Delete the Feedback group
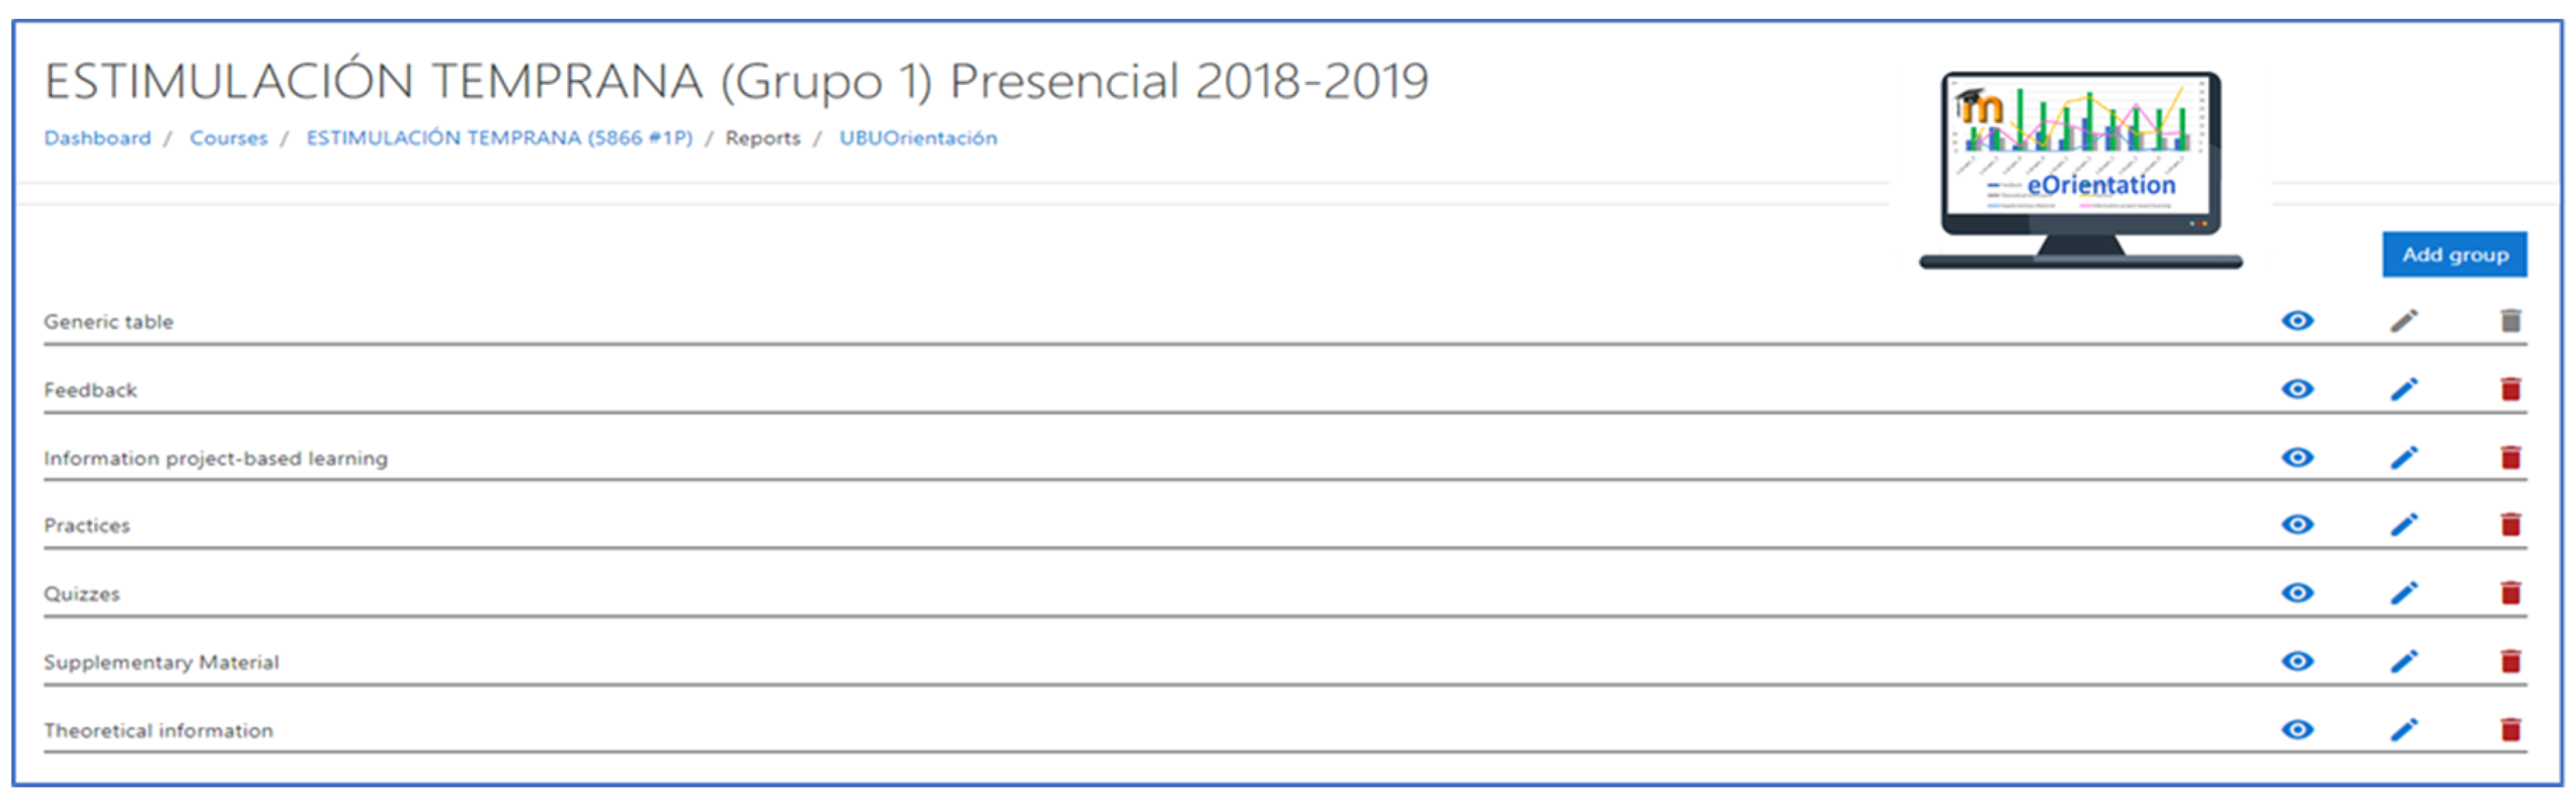This screenshot has width=2576, height=803. click(2510, 389)
